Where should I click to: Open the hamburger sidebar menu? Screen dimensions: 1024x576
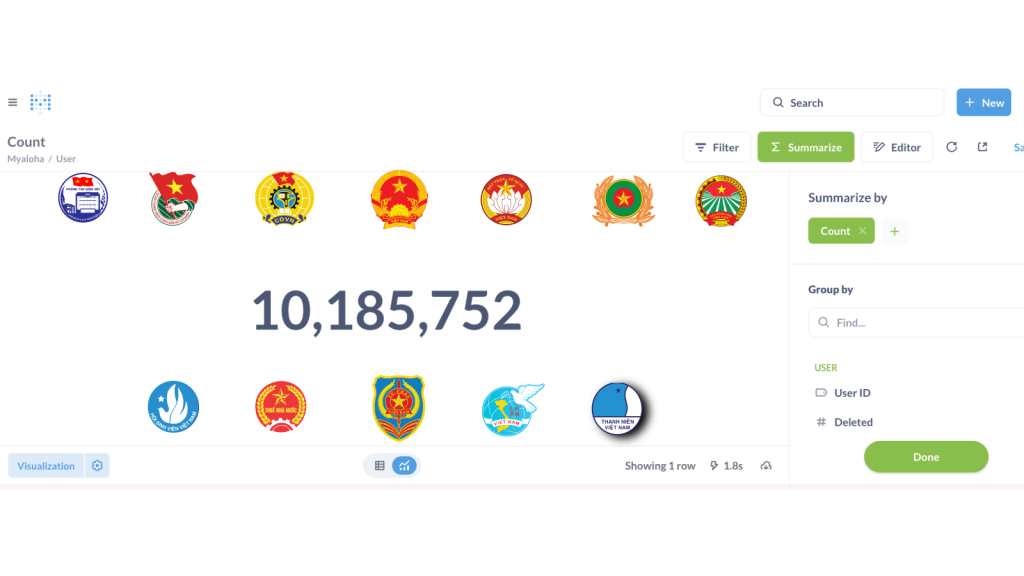[x=12, y=103]
